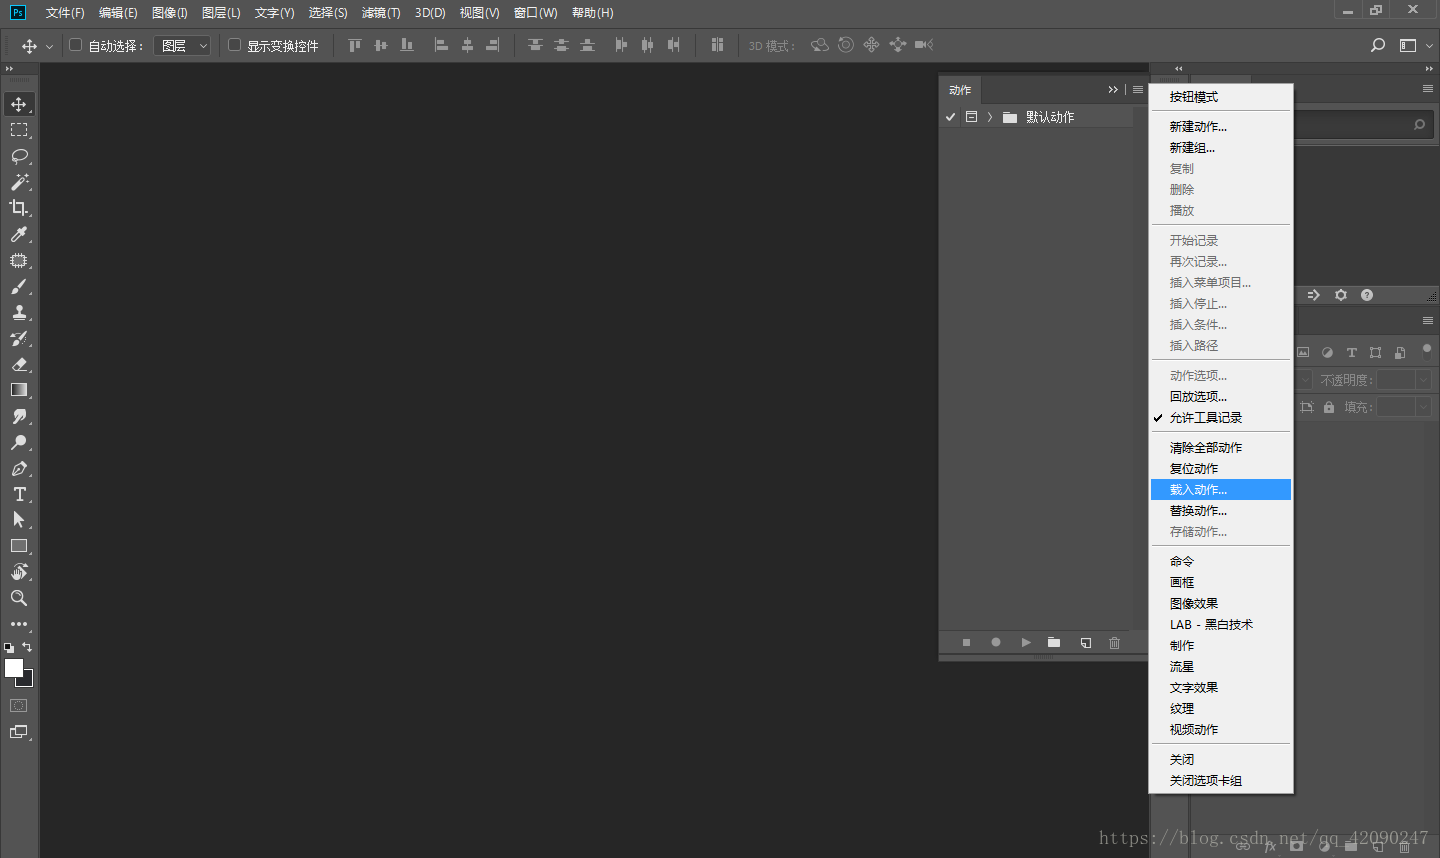Viewport: 1440px width, 858px height.
Task: Choose 复位动作 menu entry
Action: pyautogui.click(x=1221, y=469)
